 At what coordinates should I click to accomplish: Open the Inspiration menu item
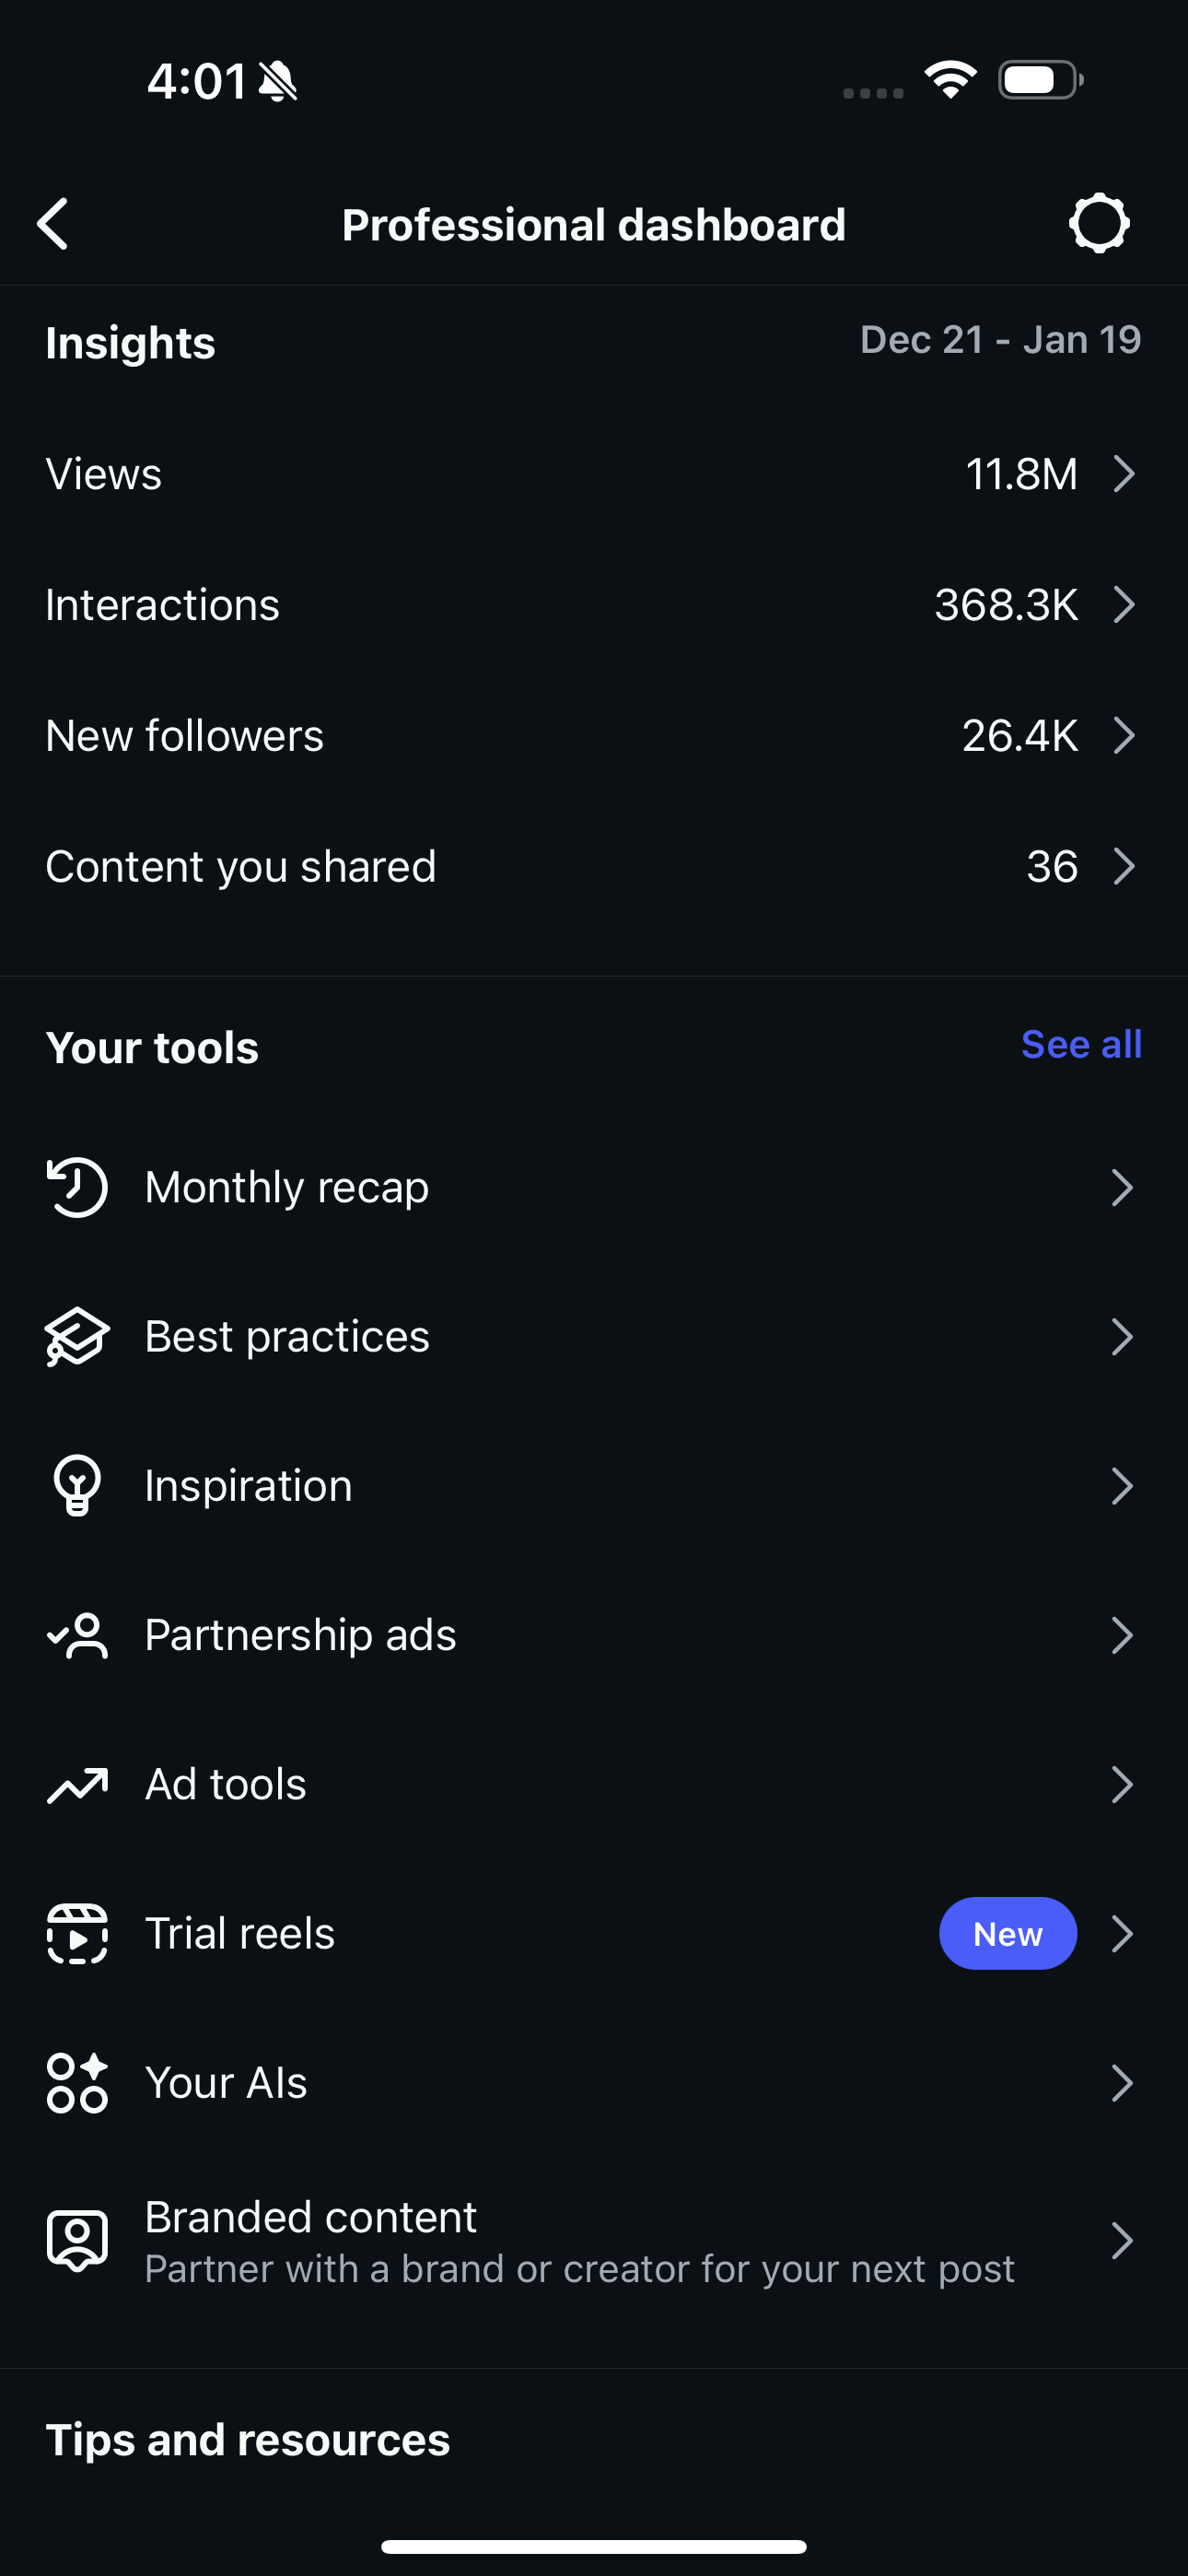[249, 1486]
